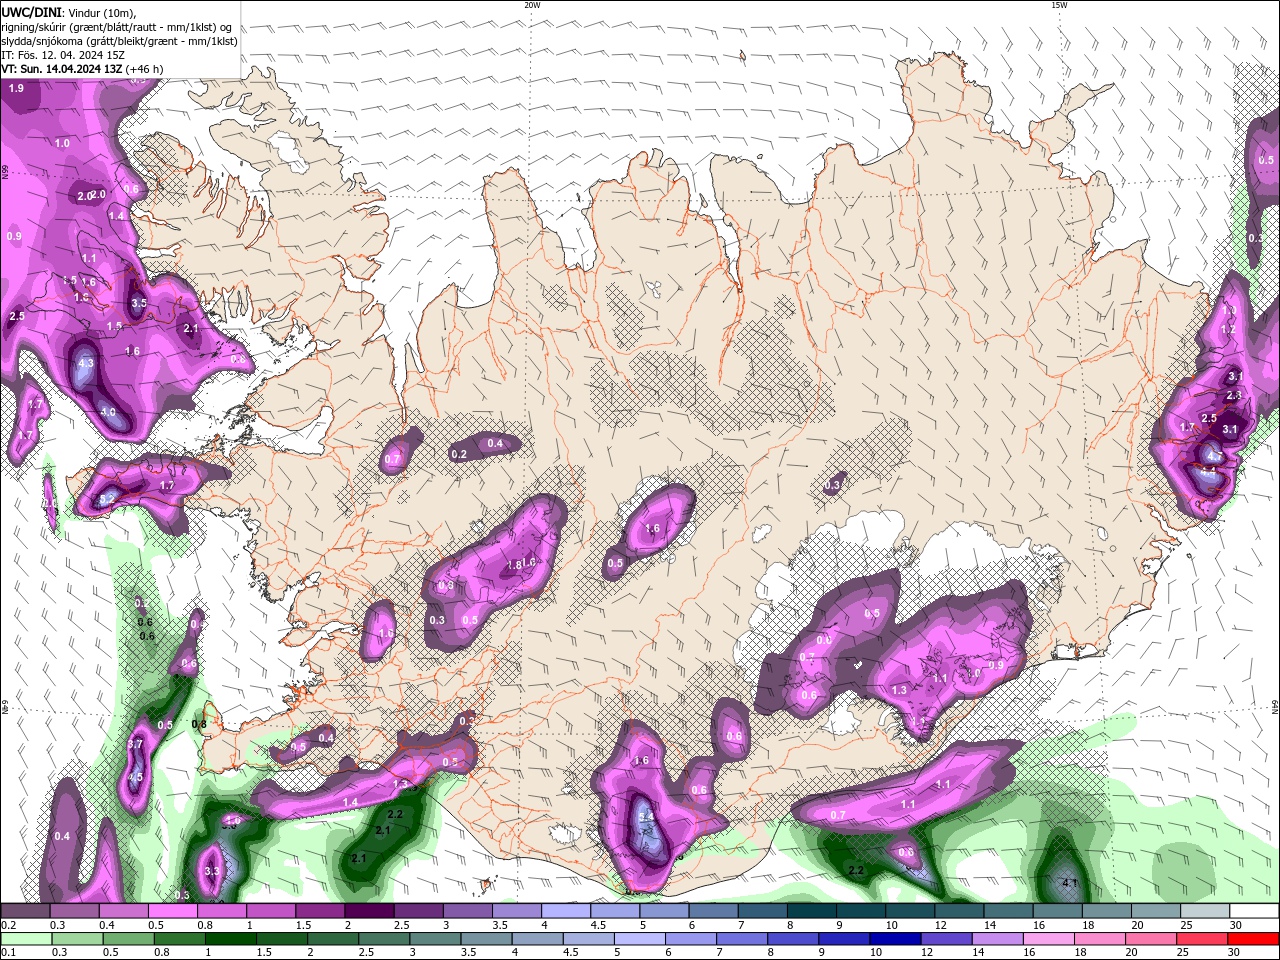Click the 5.4 precipitation value on the map
Screen dimensions: 1280x960
tap(646, 817)
